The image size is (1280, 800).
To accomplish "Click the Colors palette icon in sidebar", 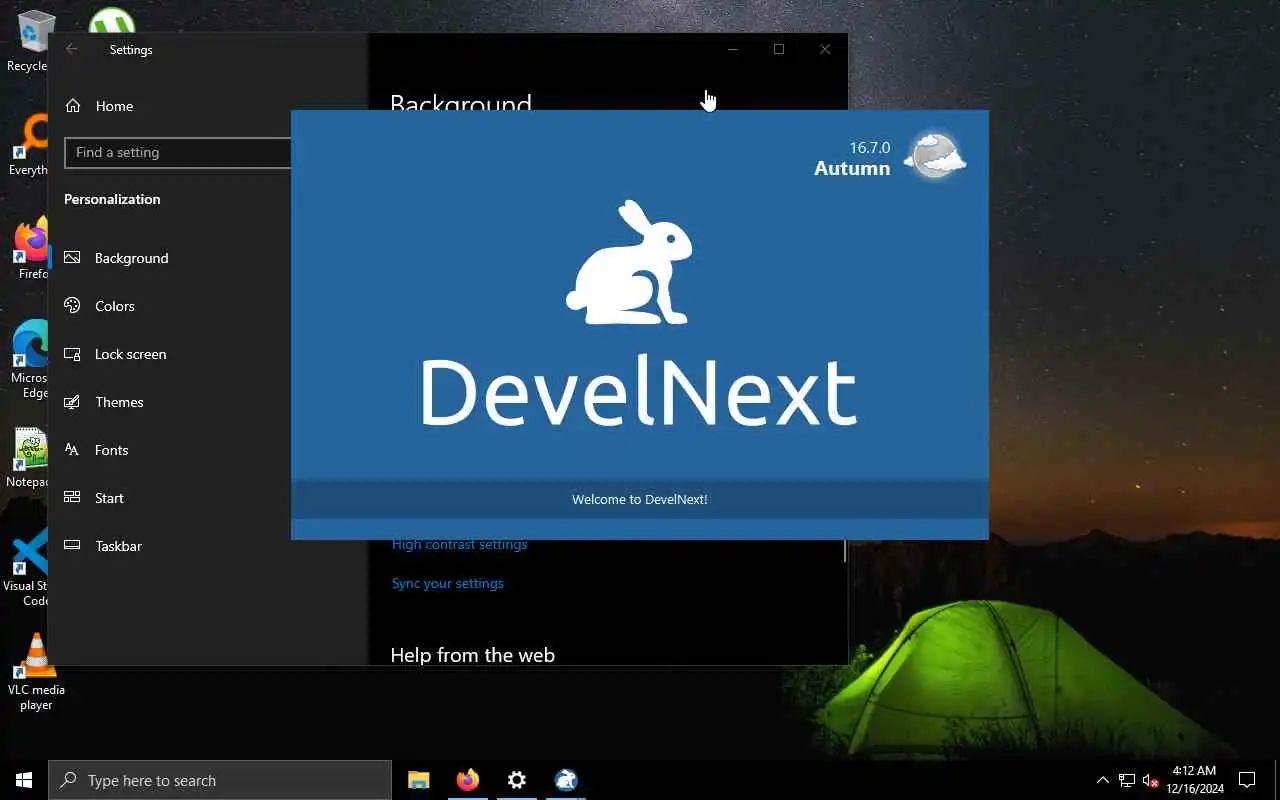I will (72, 306).
